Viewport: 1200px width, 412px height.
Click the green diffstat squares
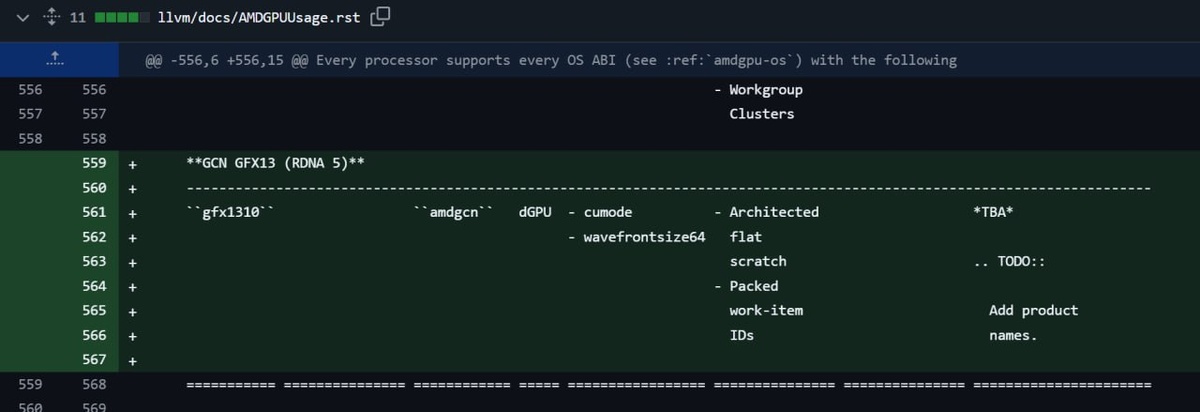point(119,17)
